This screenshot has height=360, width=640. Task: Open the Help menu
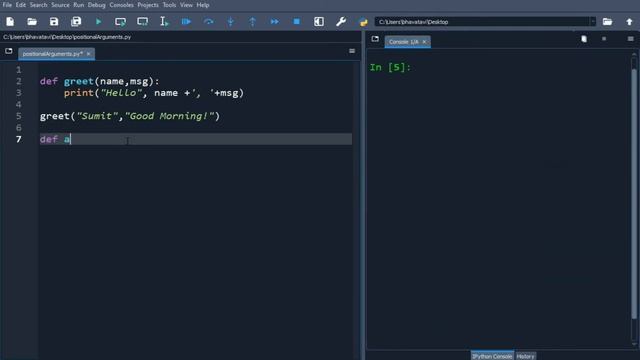tap(203, 5)
